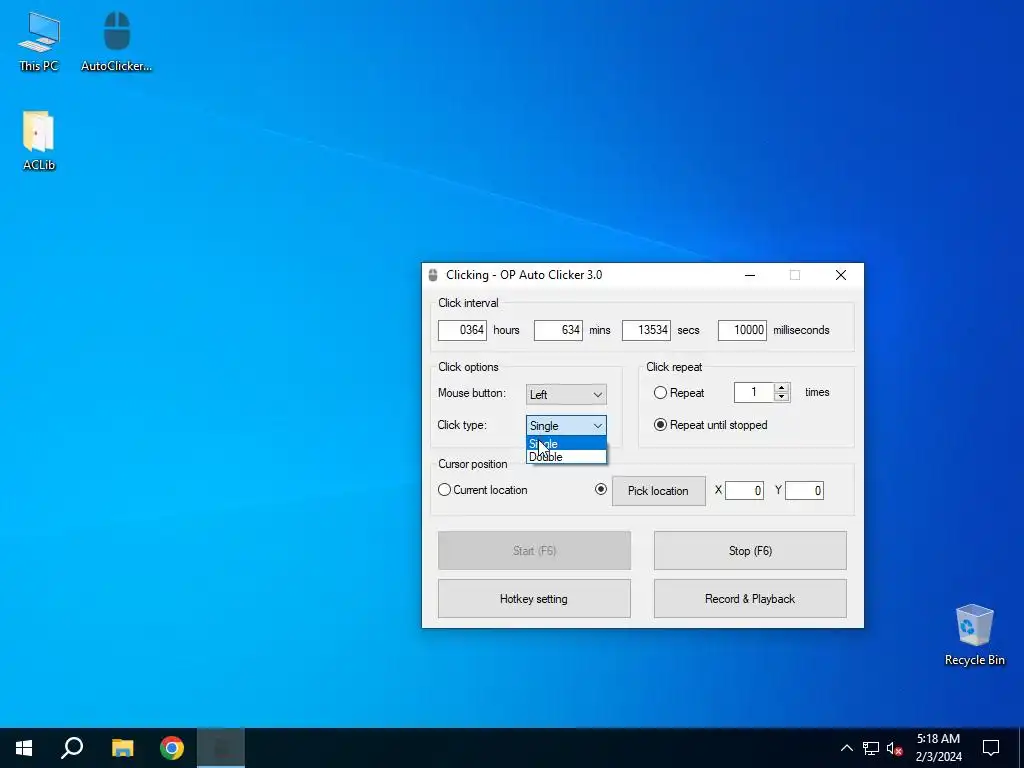Open Record & Playback
The image size is (1024, 768).
point(750,598)
